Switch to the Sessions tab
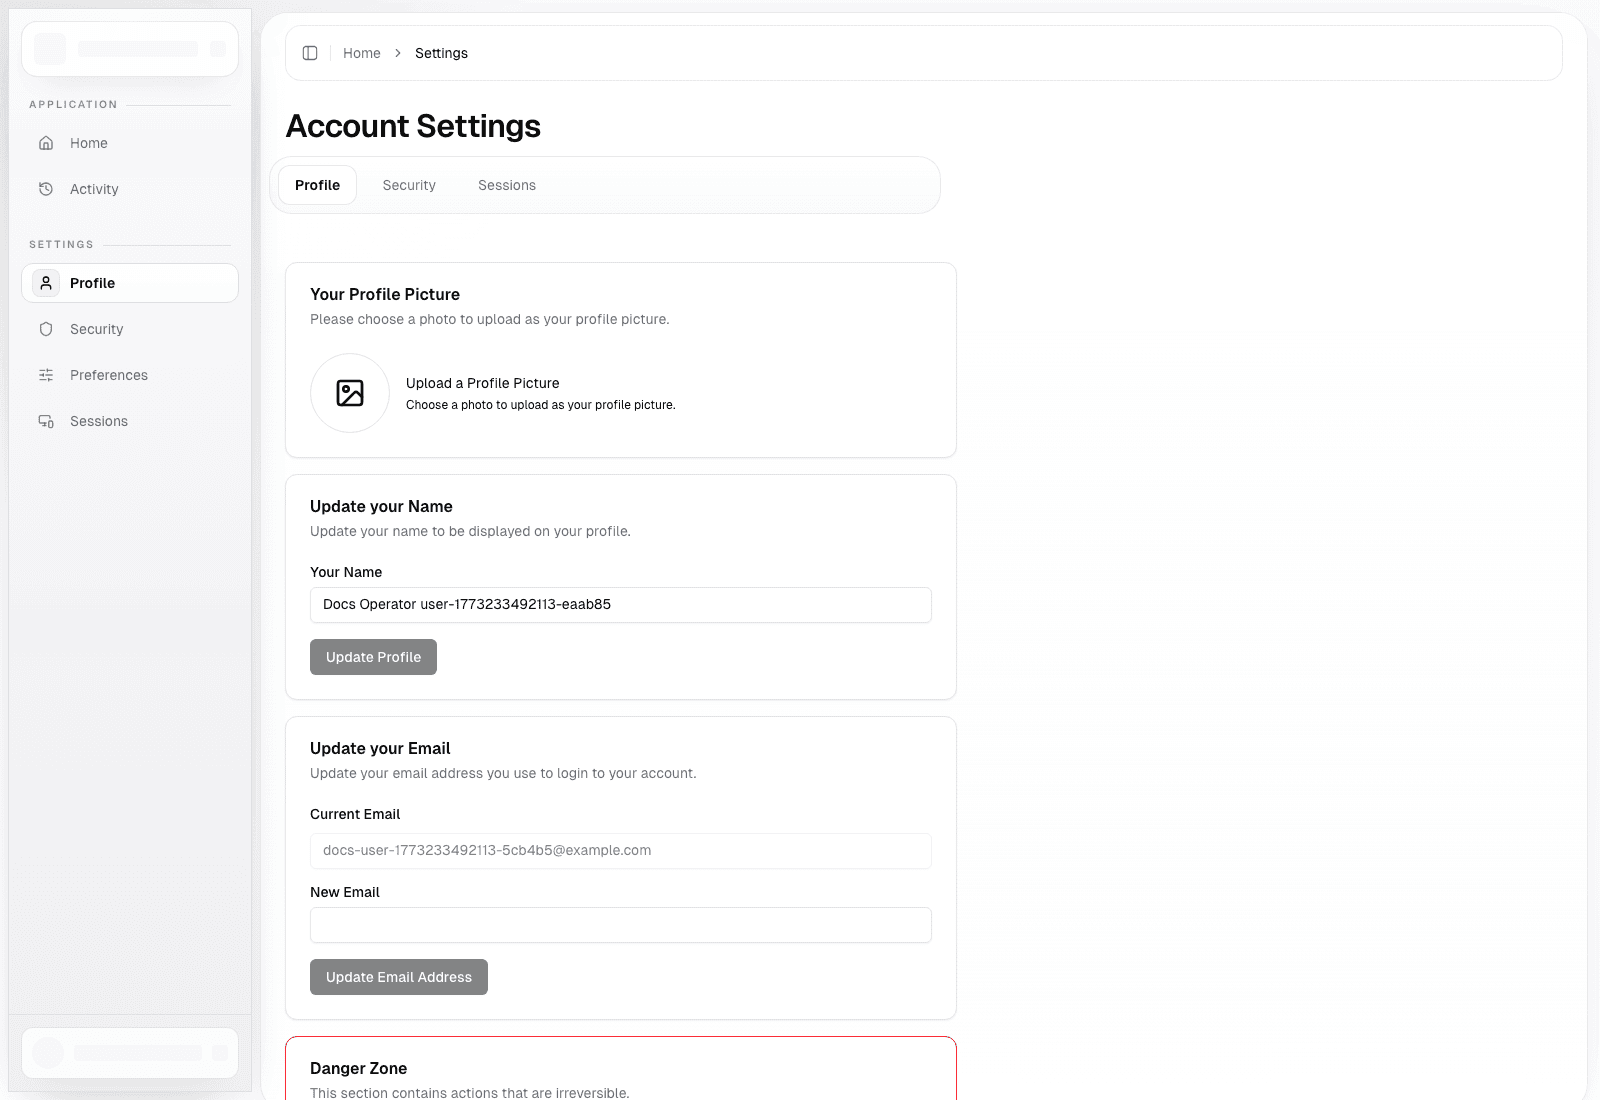Viewport: 1600px width, 1100px height. [x=506, y=185]
